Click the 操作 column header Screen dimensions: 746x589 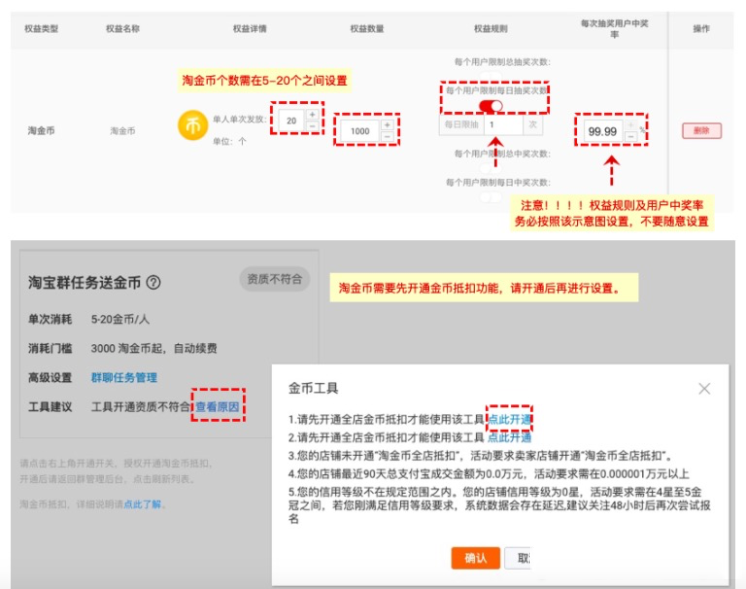pyautogui.click(x=701, y=29)
